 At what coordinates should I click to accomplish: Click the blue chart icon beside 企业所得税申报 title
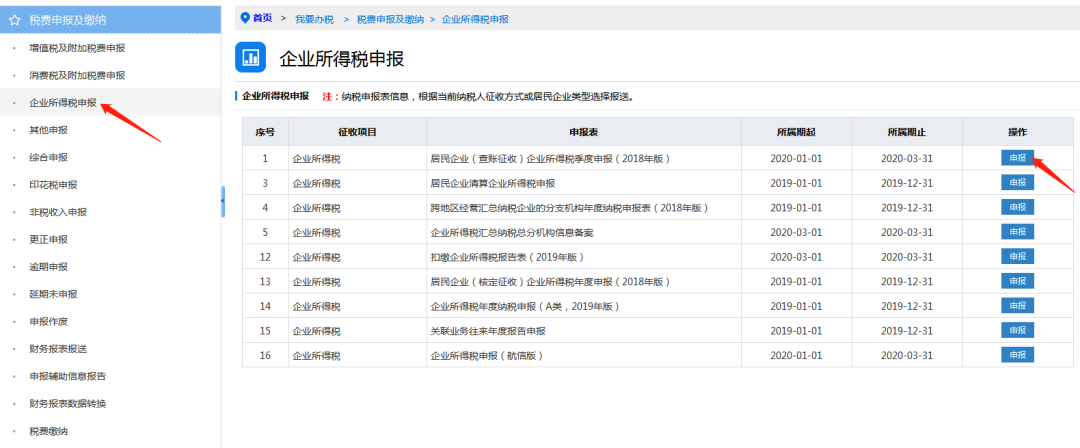point(250,58)
